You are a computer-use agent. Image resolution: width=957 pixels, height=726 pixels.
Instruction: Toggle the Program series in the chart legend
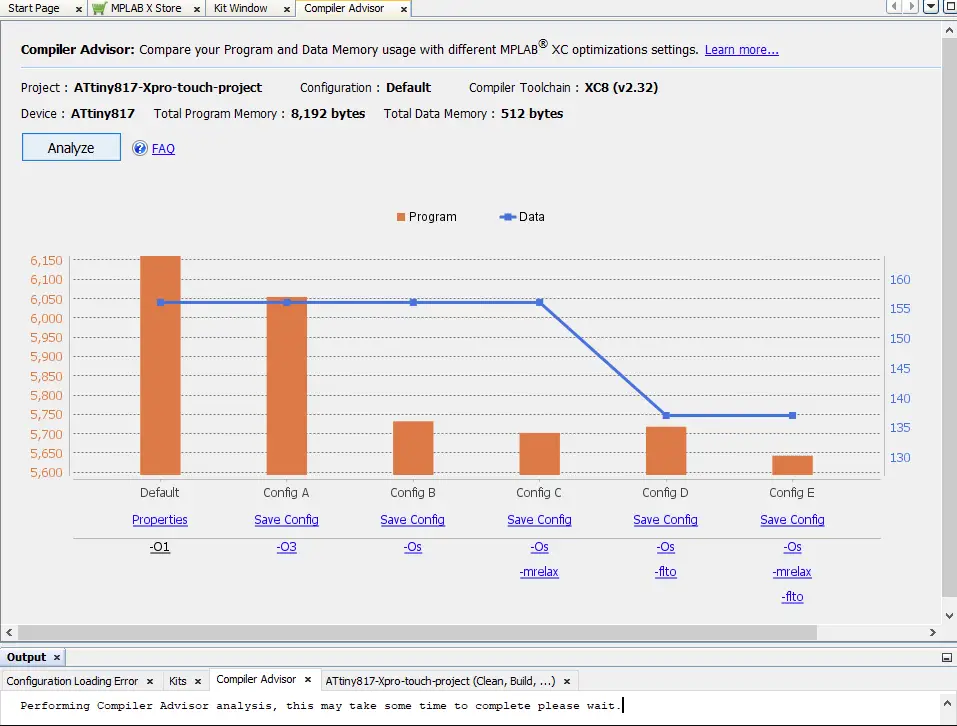427,216
